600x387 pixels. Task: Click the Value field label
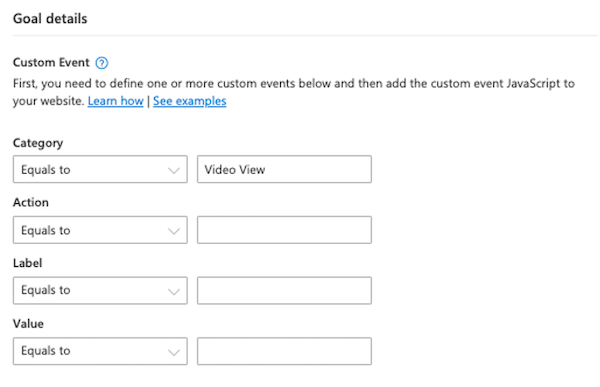[28, 324]
